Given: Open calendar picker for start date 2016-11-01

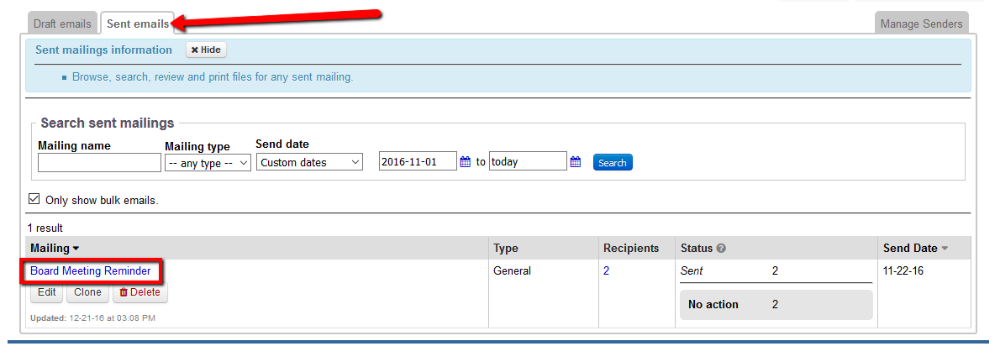Looking at the screenshot, I should coord(465,162).
